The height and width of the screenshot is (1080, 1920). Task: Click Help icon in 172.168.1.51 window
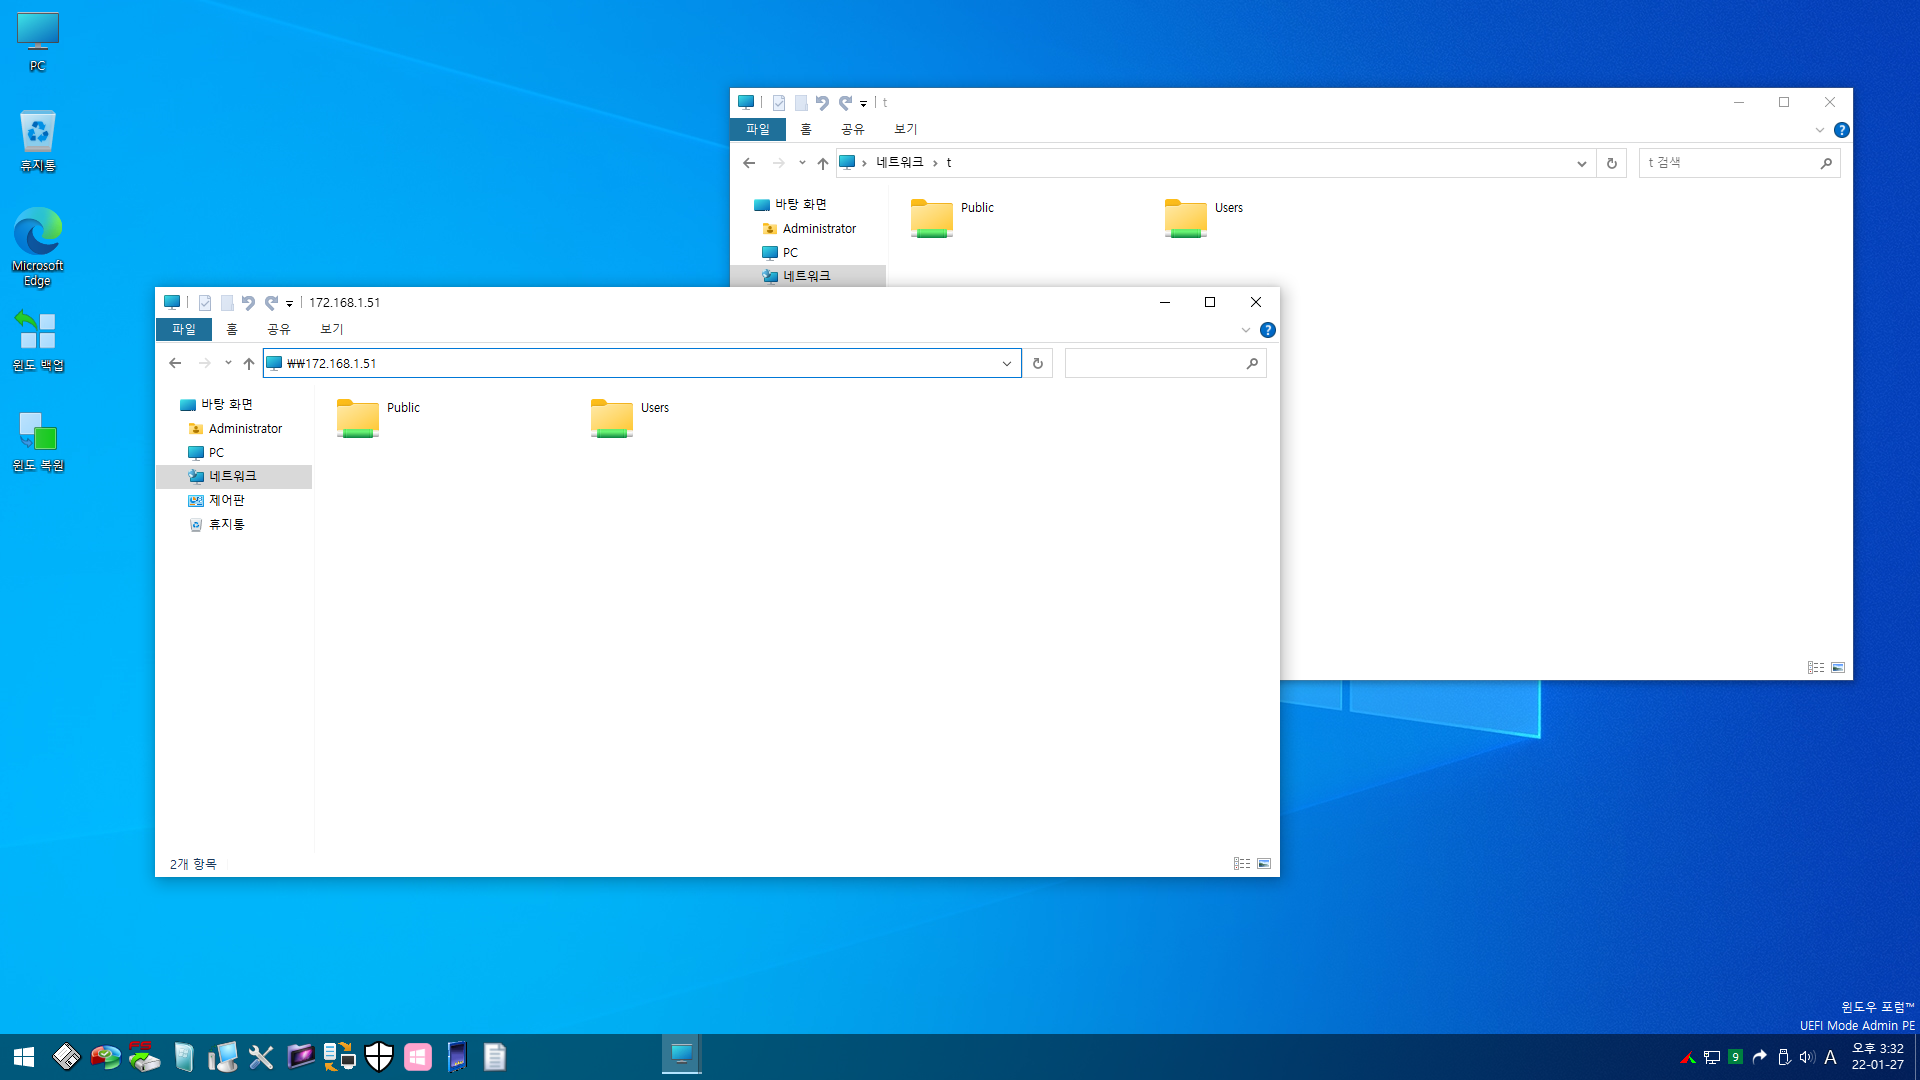[x=1268, y=330]
